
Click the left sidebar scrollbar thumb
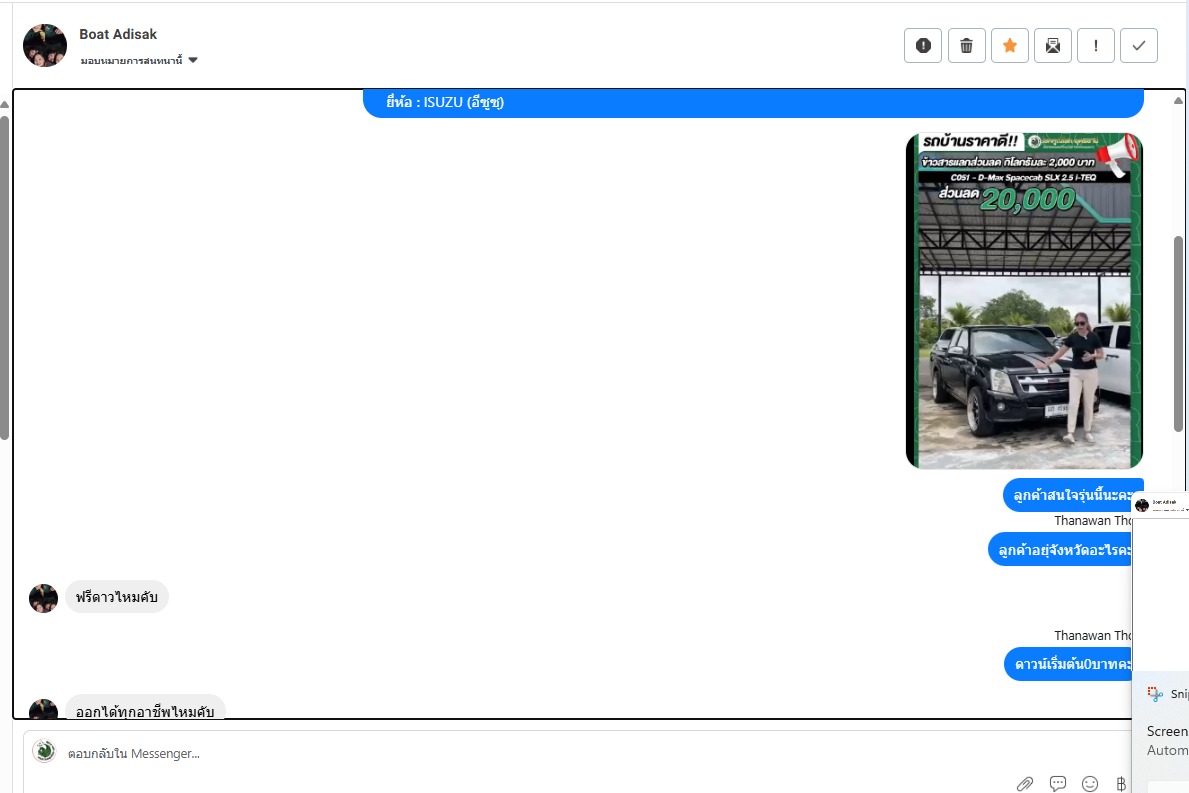point(5,277)
